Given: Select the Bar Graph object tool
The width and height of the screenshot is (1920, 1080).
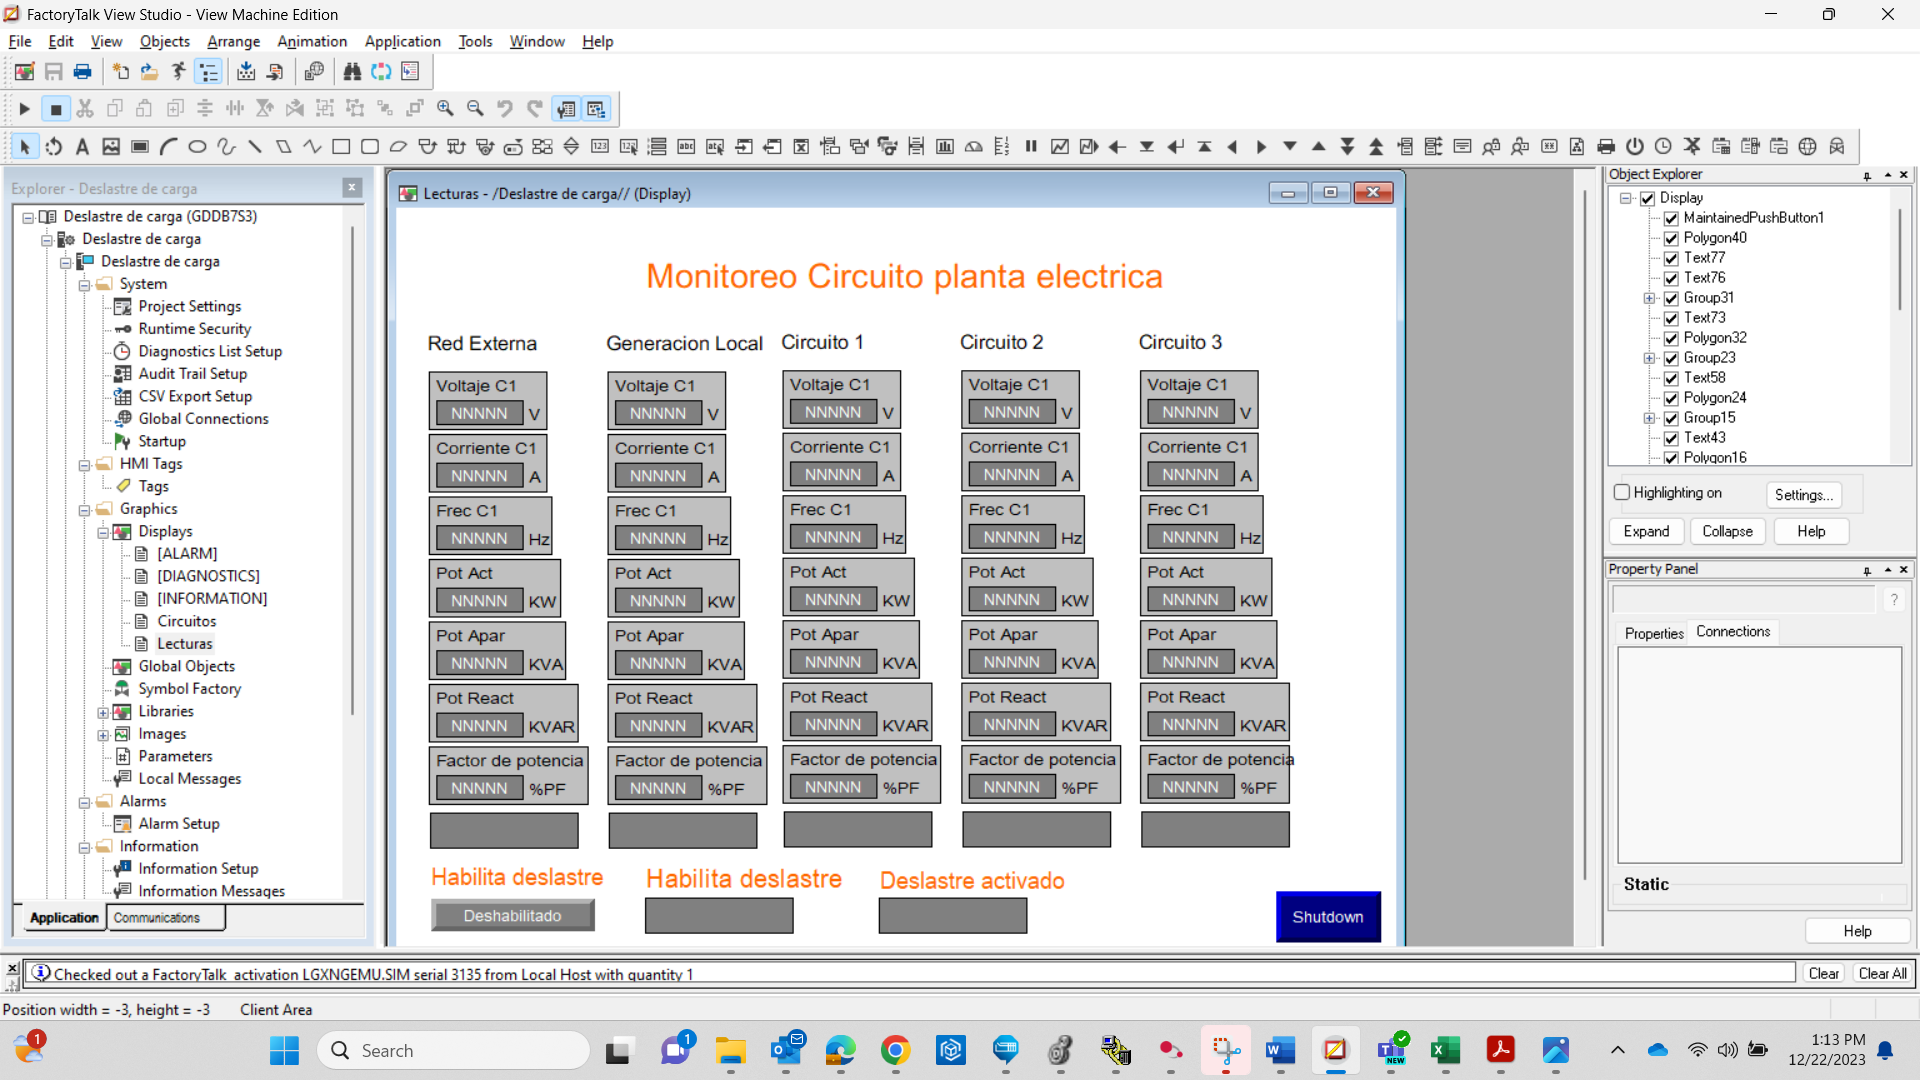Looking at the screenshot, I should (x=945, y=147).
